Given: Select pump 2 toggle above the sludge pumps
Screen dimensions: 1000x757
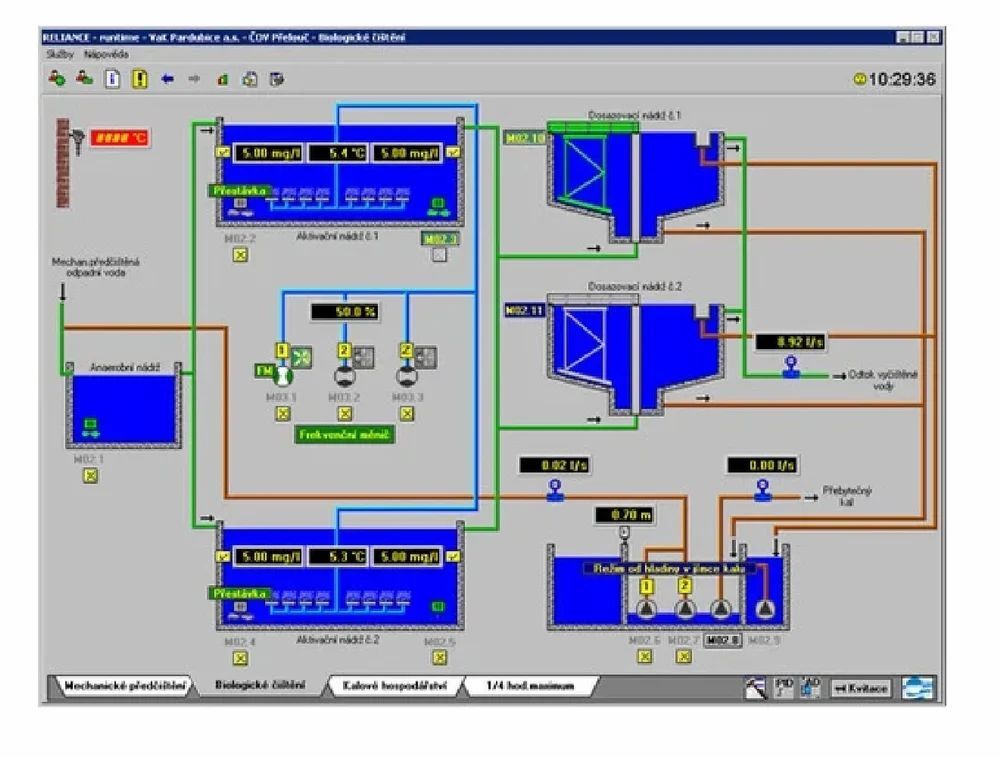Looking at the screenshot, I should tap(684, 586).
